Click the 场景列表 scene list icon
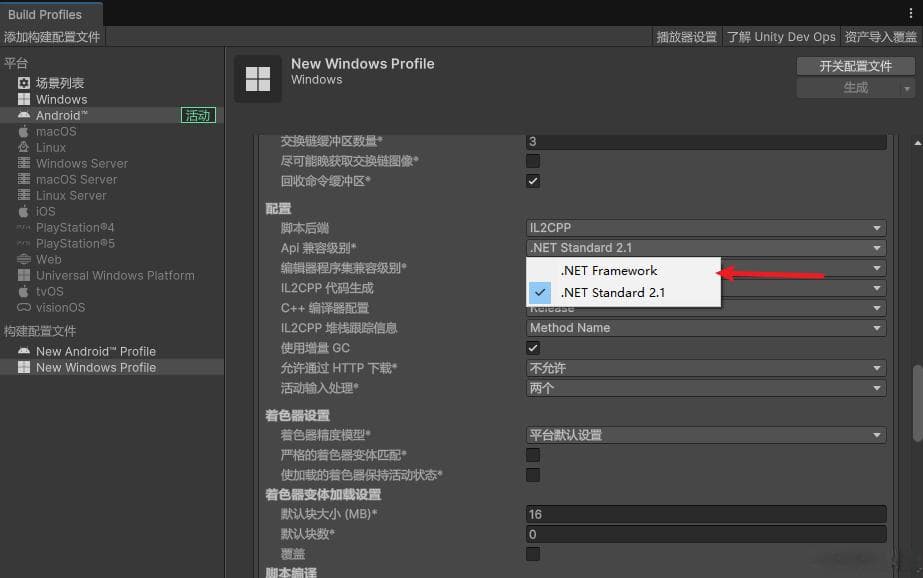Viewport: 923px width, 578px height. click(24, 83)
